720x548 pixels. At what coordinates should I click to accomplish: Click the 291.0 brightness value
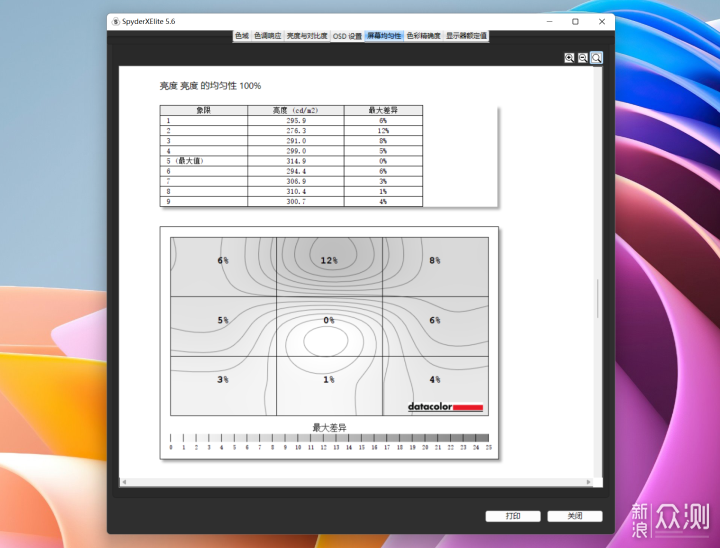tap(296, 141)
